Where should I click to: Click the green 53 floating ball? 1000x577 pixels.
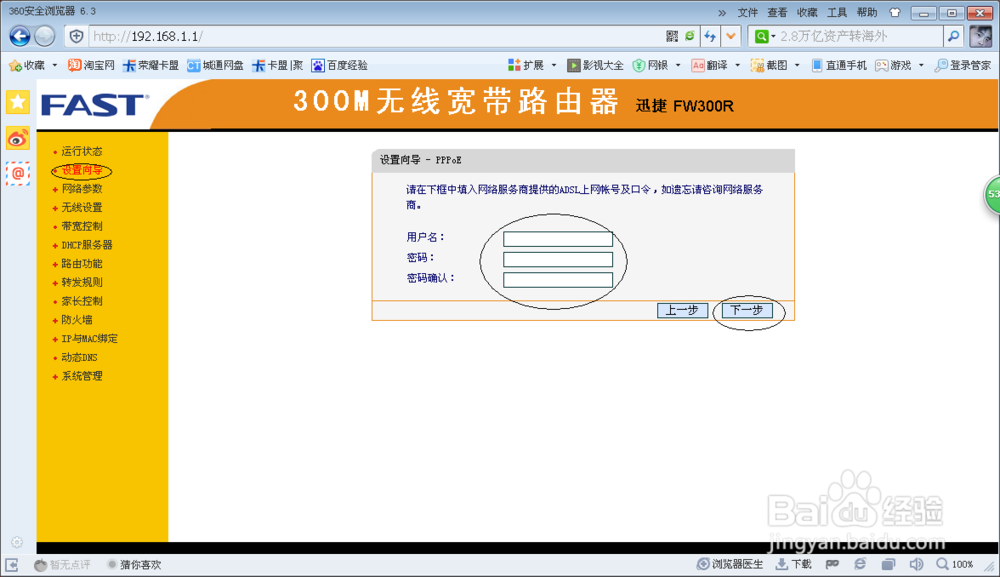(x=992, y=194)
